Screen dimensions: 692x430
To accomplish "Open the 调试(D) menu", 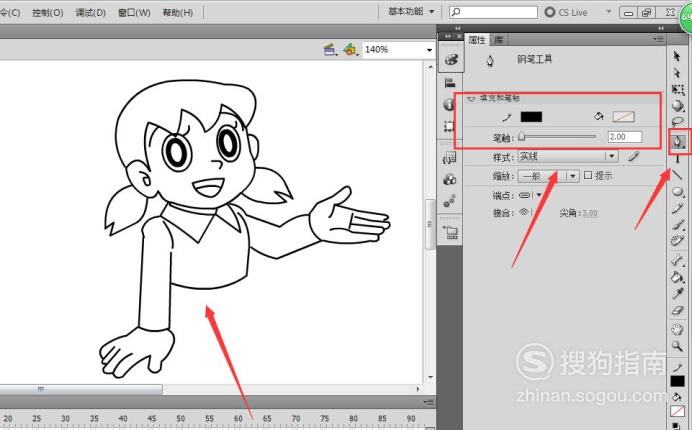I will coord(90,12).
